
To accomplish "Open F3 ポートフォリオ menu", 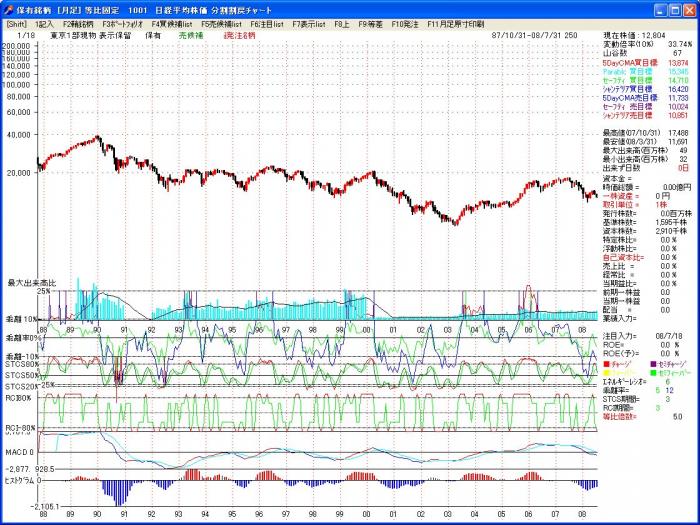I will pos(122,25).
